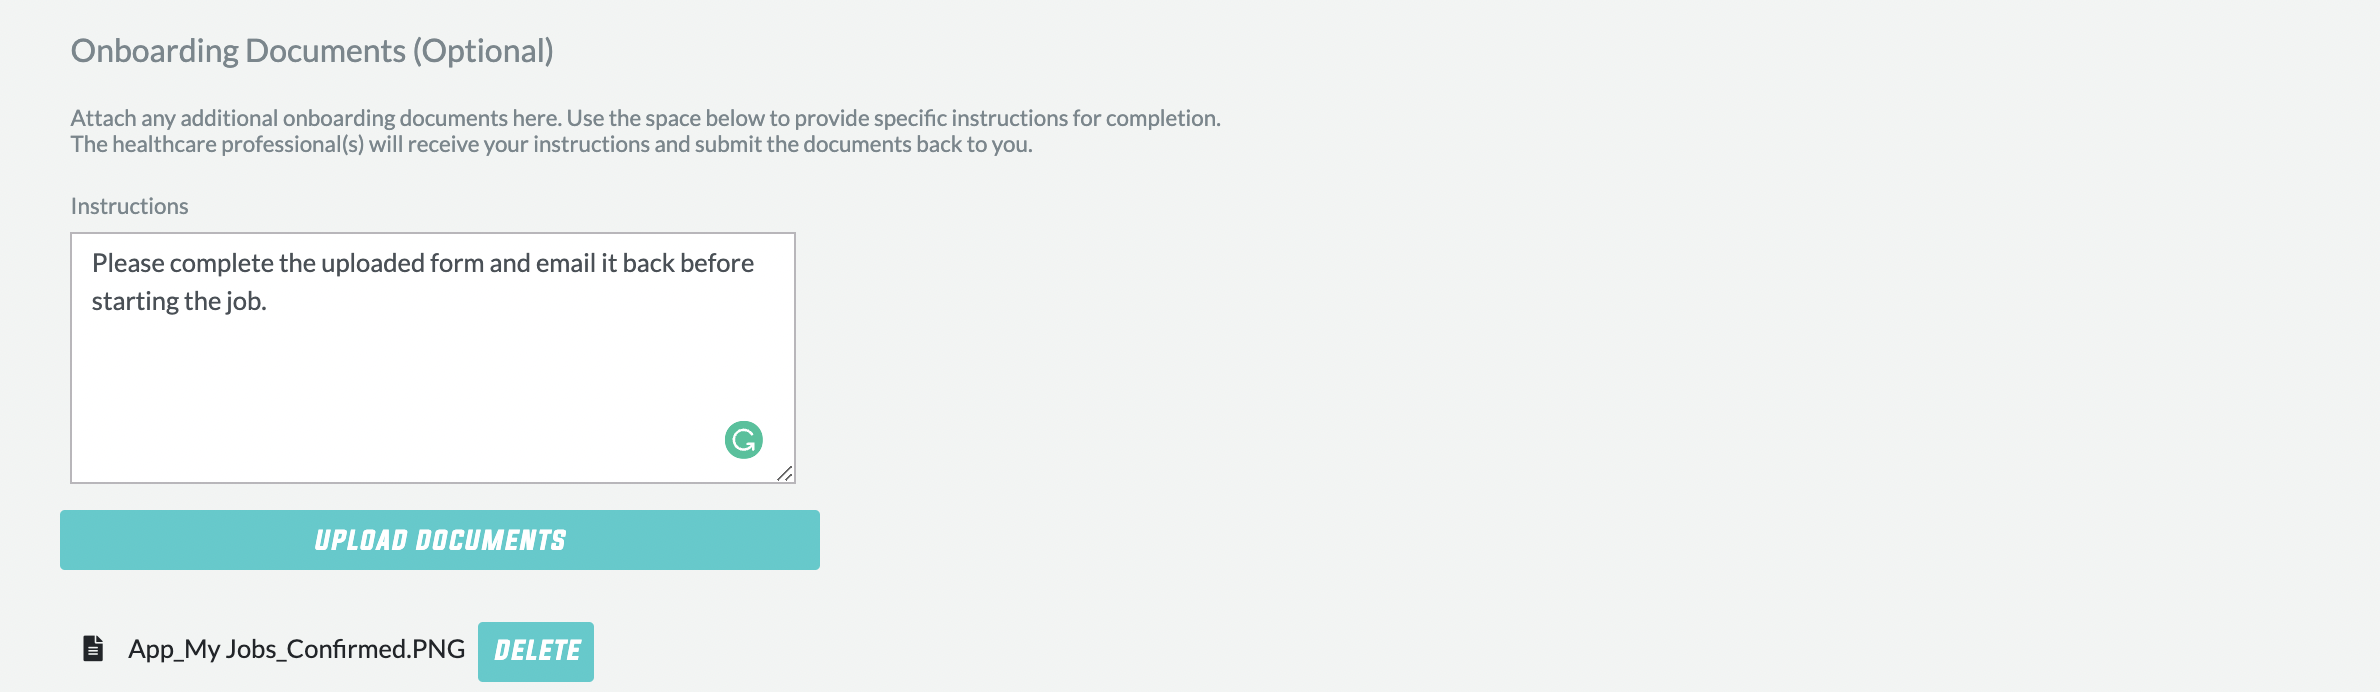Viewport: 2380px width, 692px height.
Task: Open the Grammarly icon in the instructions box
Action: click(744, 440)
